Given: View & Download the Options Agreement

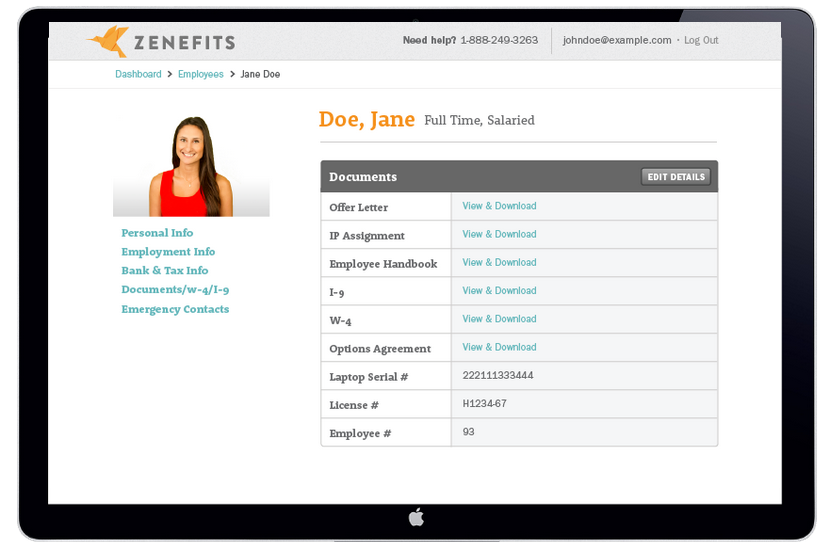Looking at the screenshot, I should click(x=500, y=347).
